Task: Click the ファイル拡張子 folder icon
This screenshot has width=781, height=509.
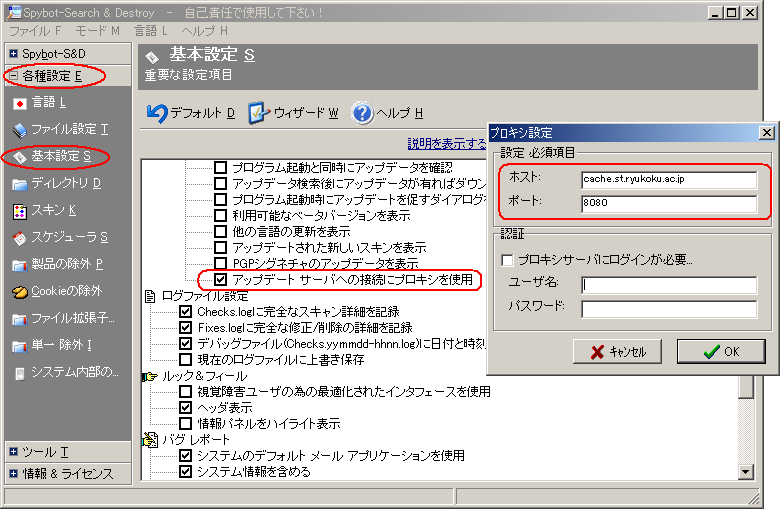Action: (19, 319)
